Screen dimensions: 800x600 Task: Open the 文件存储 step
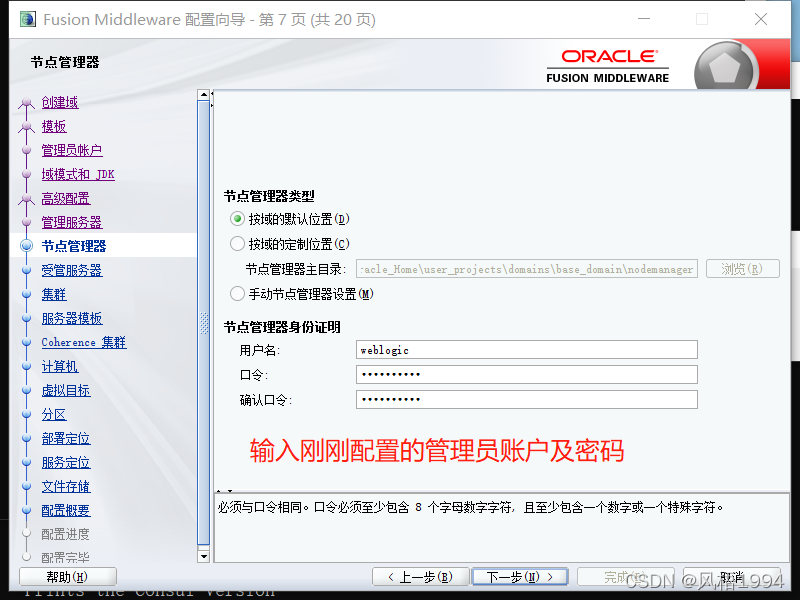click(x=66, y=486)
